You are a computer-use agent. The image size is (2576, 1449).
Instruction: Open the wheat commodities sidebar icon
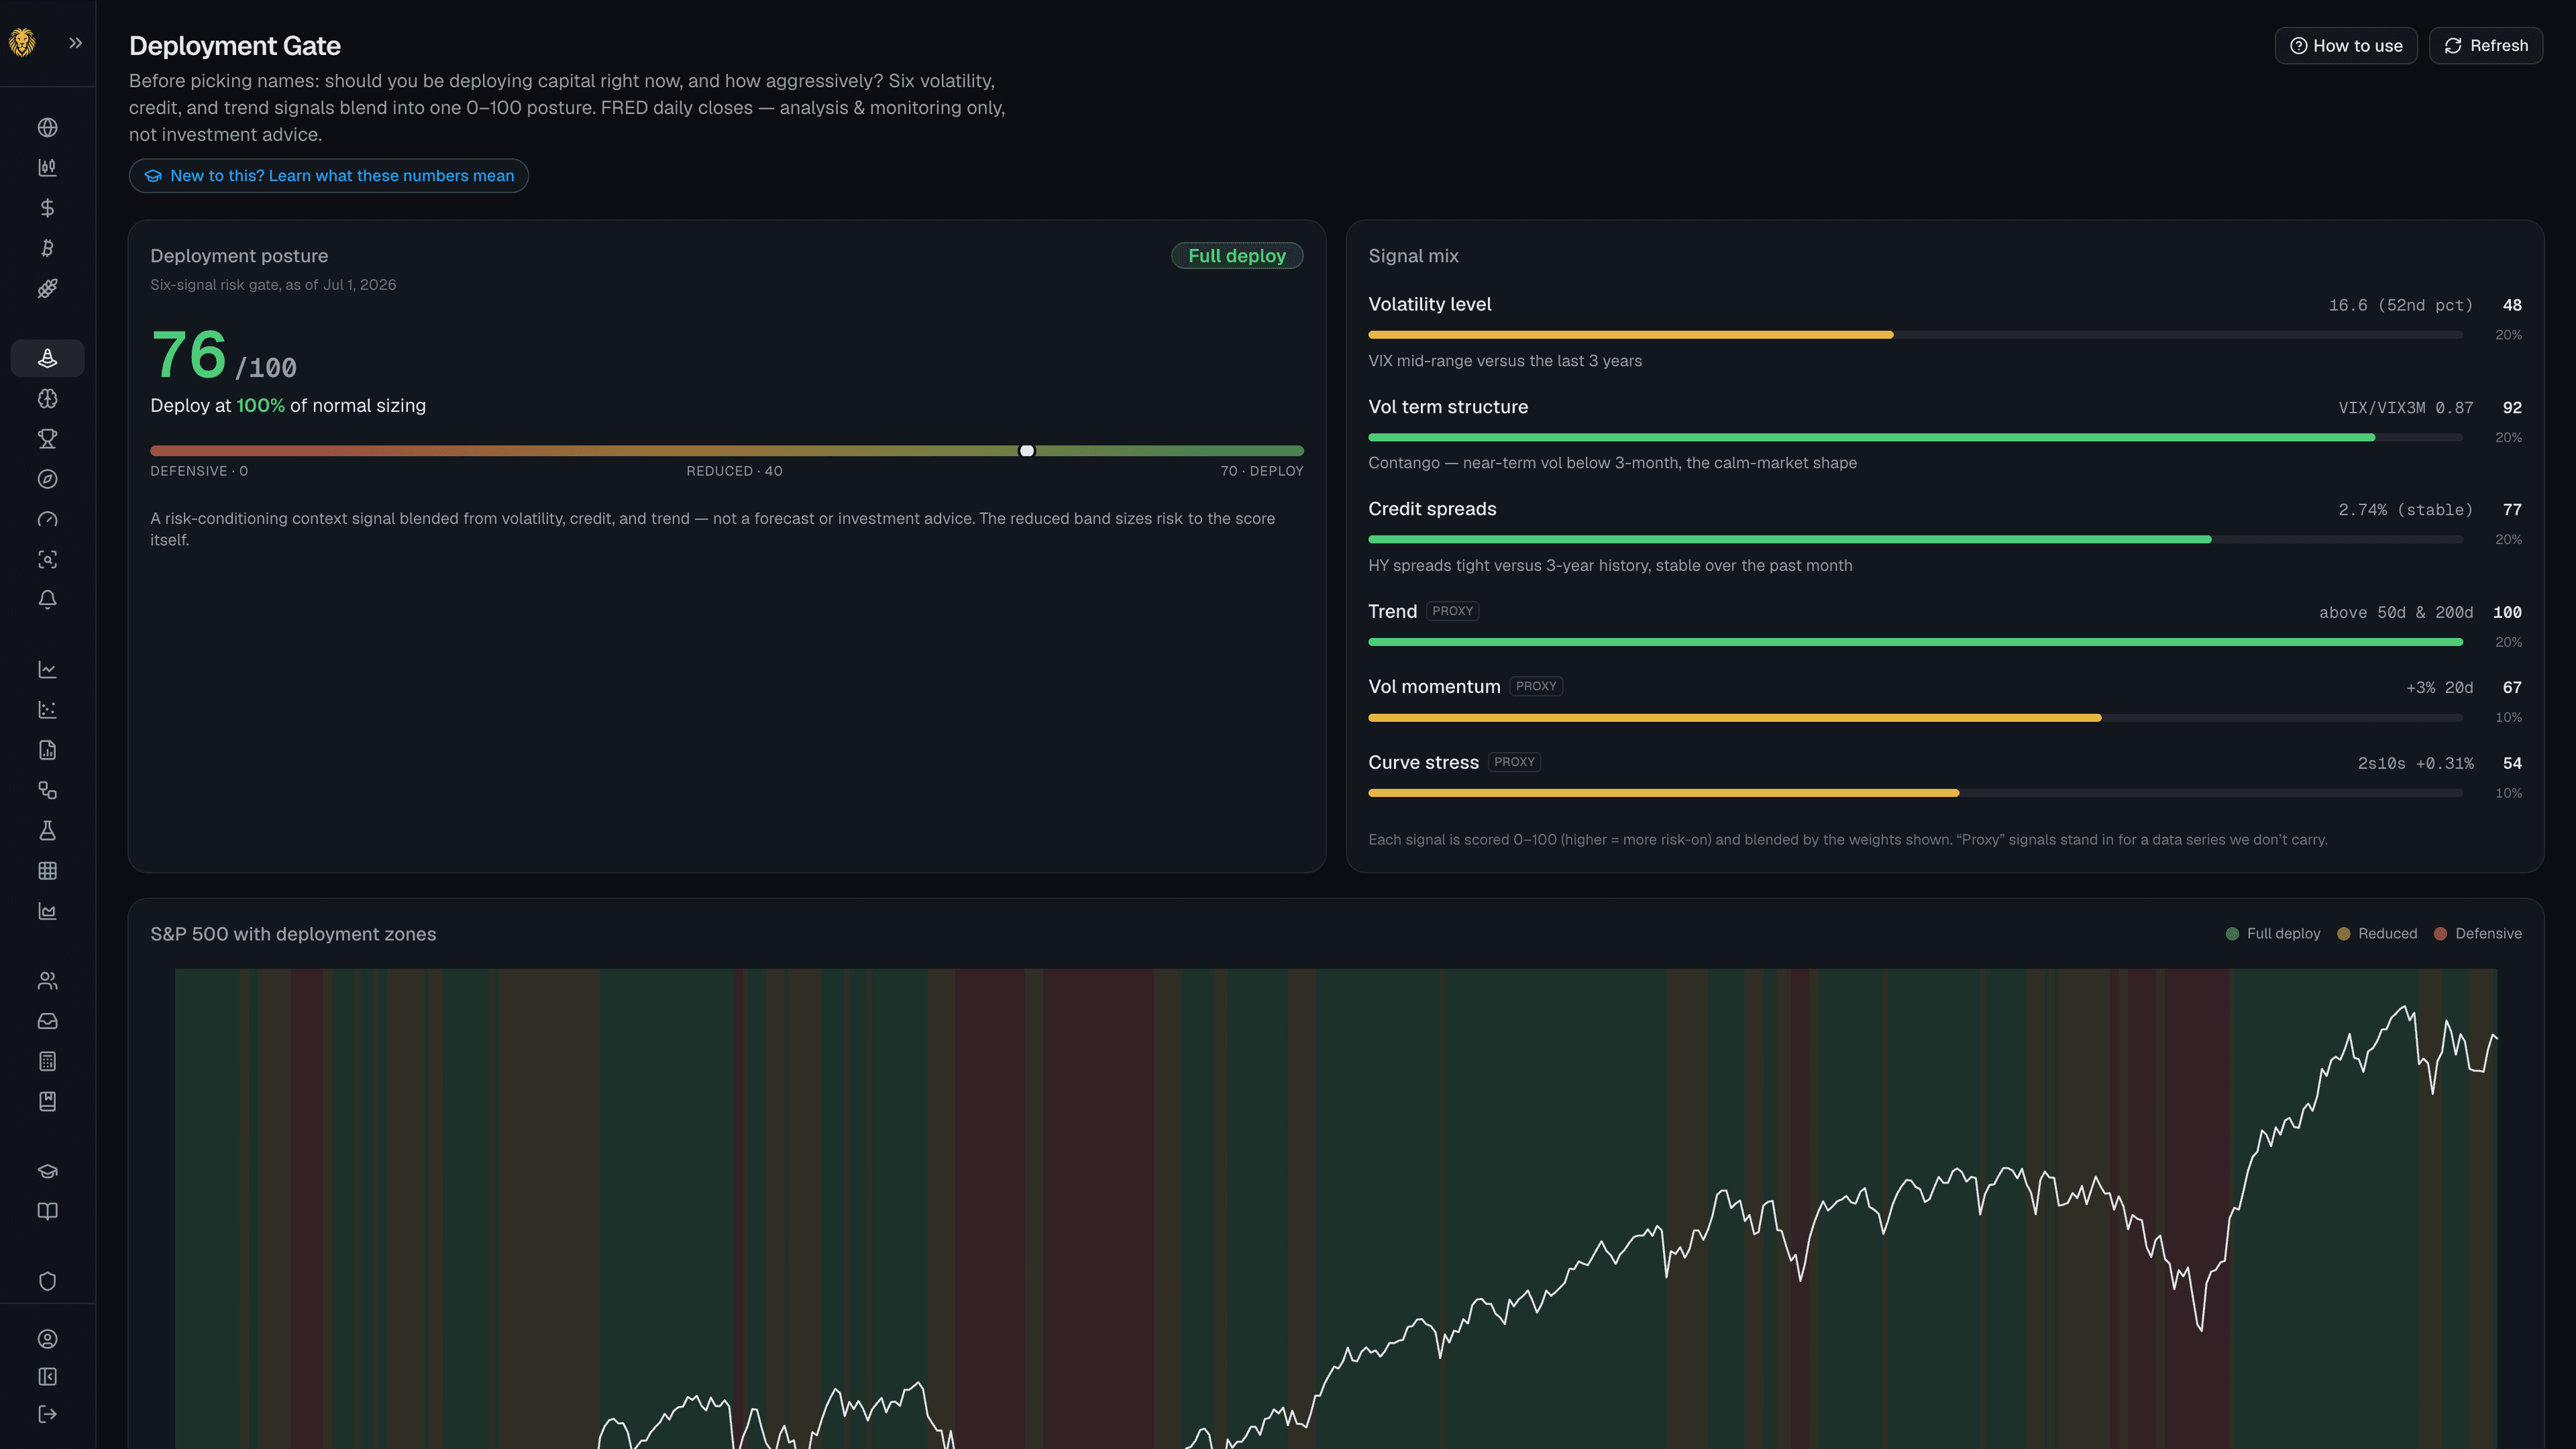[x=47, y=288]
